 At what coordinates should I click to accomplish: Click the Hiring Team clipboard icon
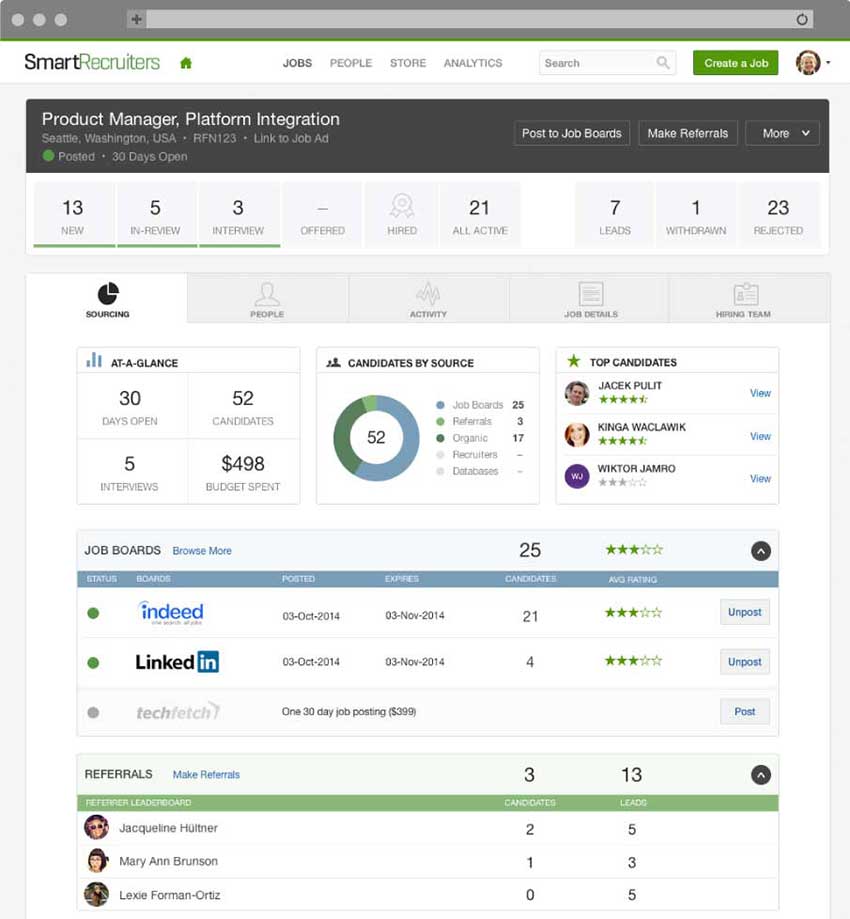744,296
